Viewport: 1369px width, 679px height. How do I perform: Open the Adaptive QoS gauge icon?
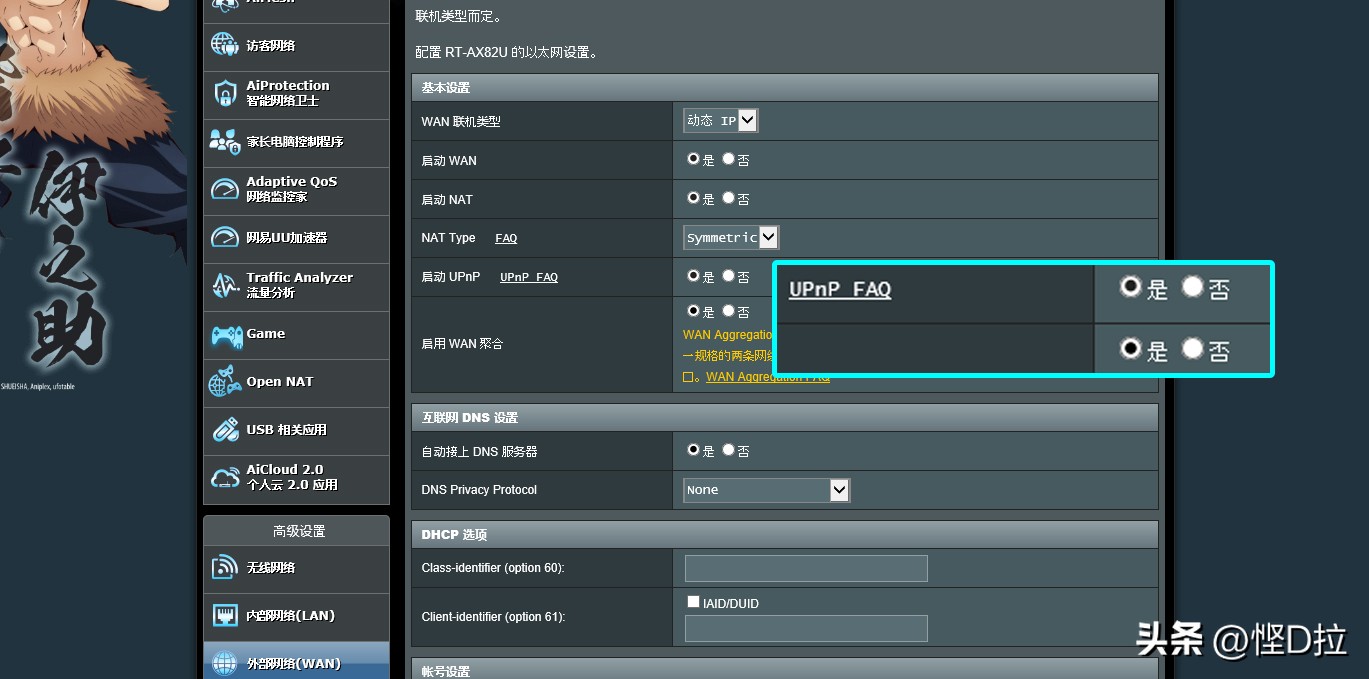(x=224, y=190)
